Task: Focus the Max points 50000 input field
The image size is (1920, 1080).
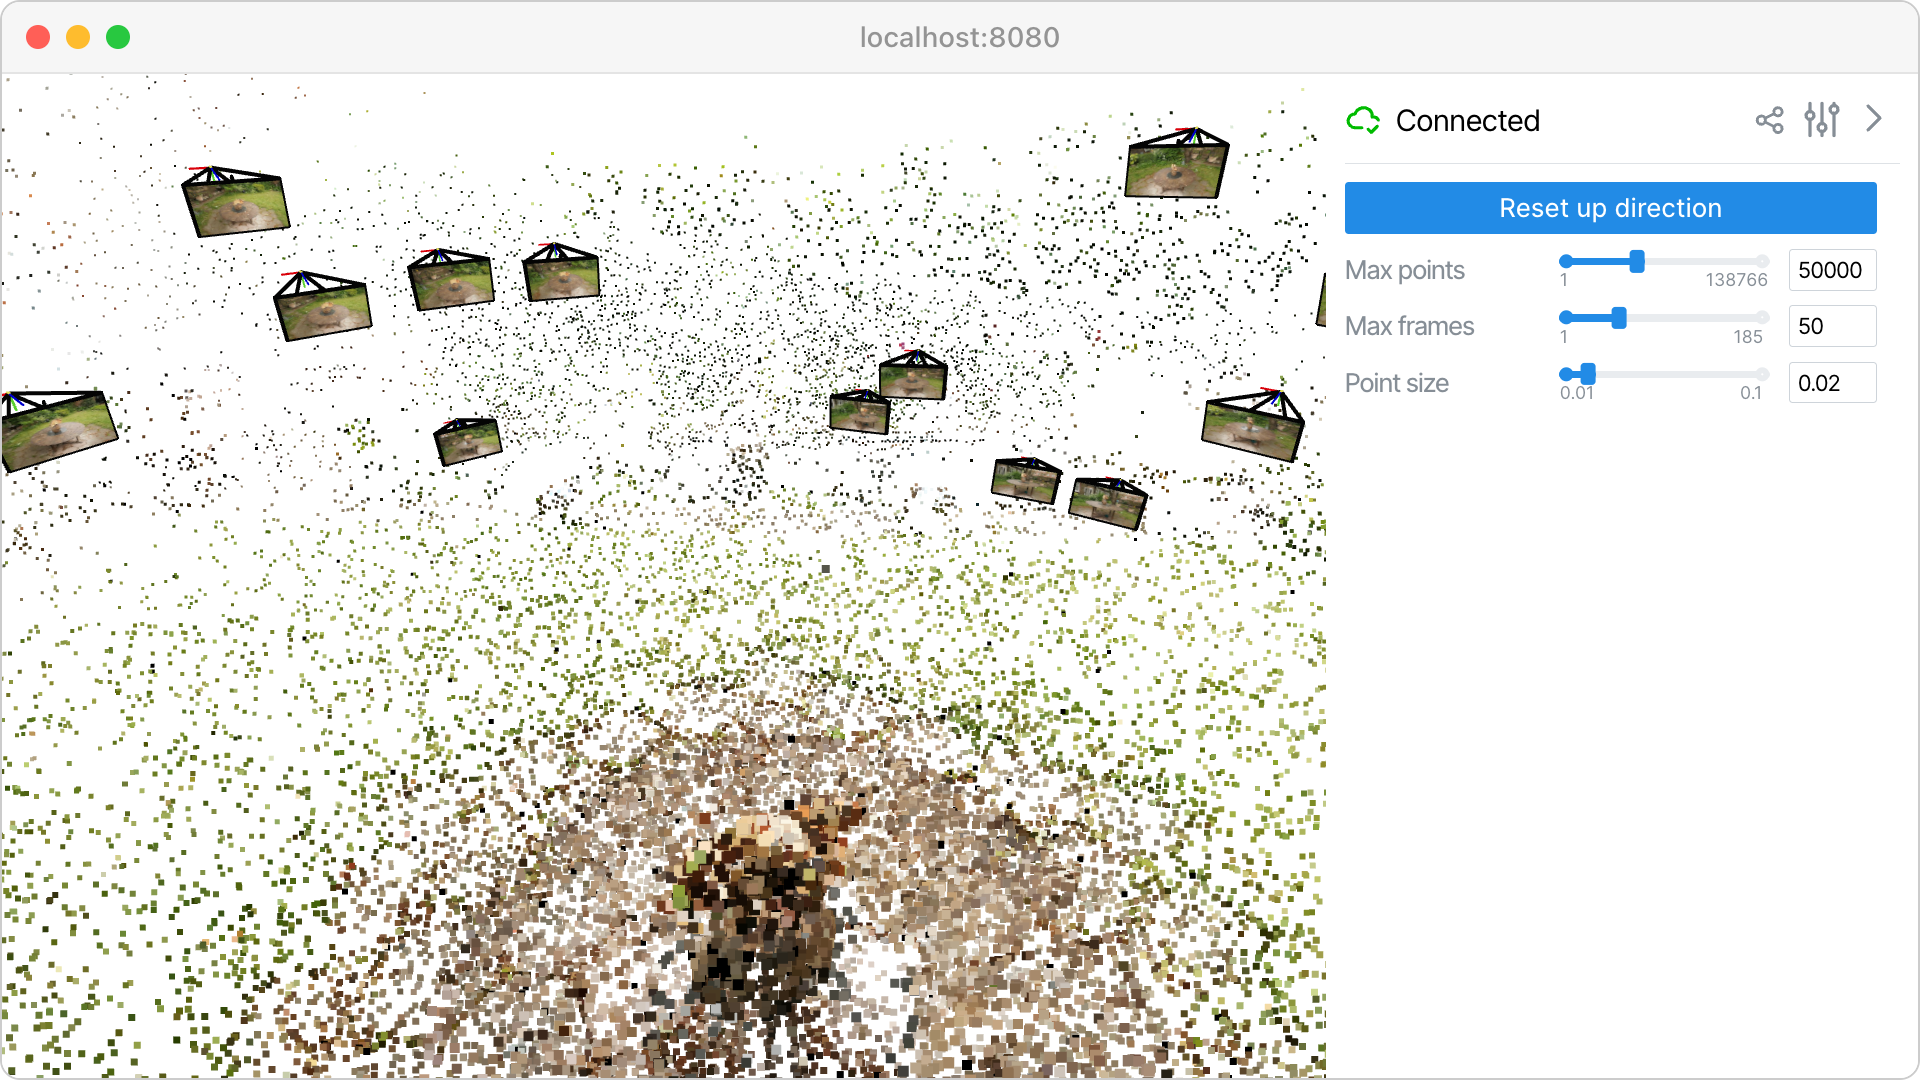Action: pyautogui.click(x=1832, y=270)
